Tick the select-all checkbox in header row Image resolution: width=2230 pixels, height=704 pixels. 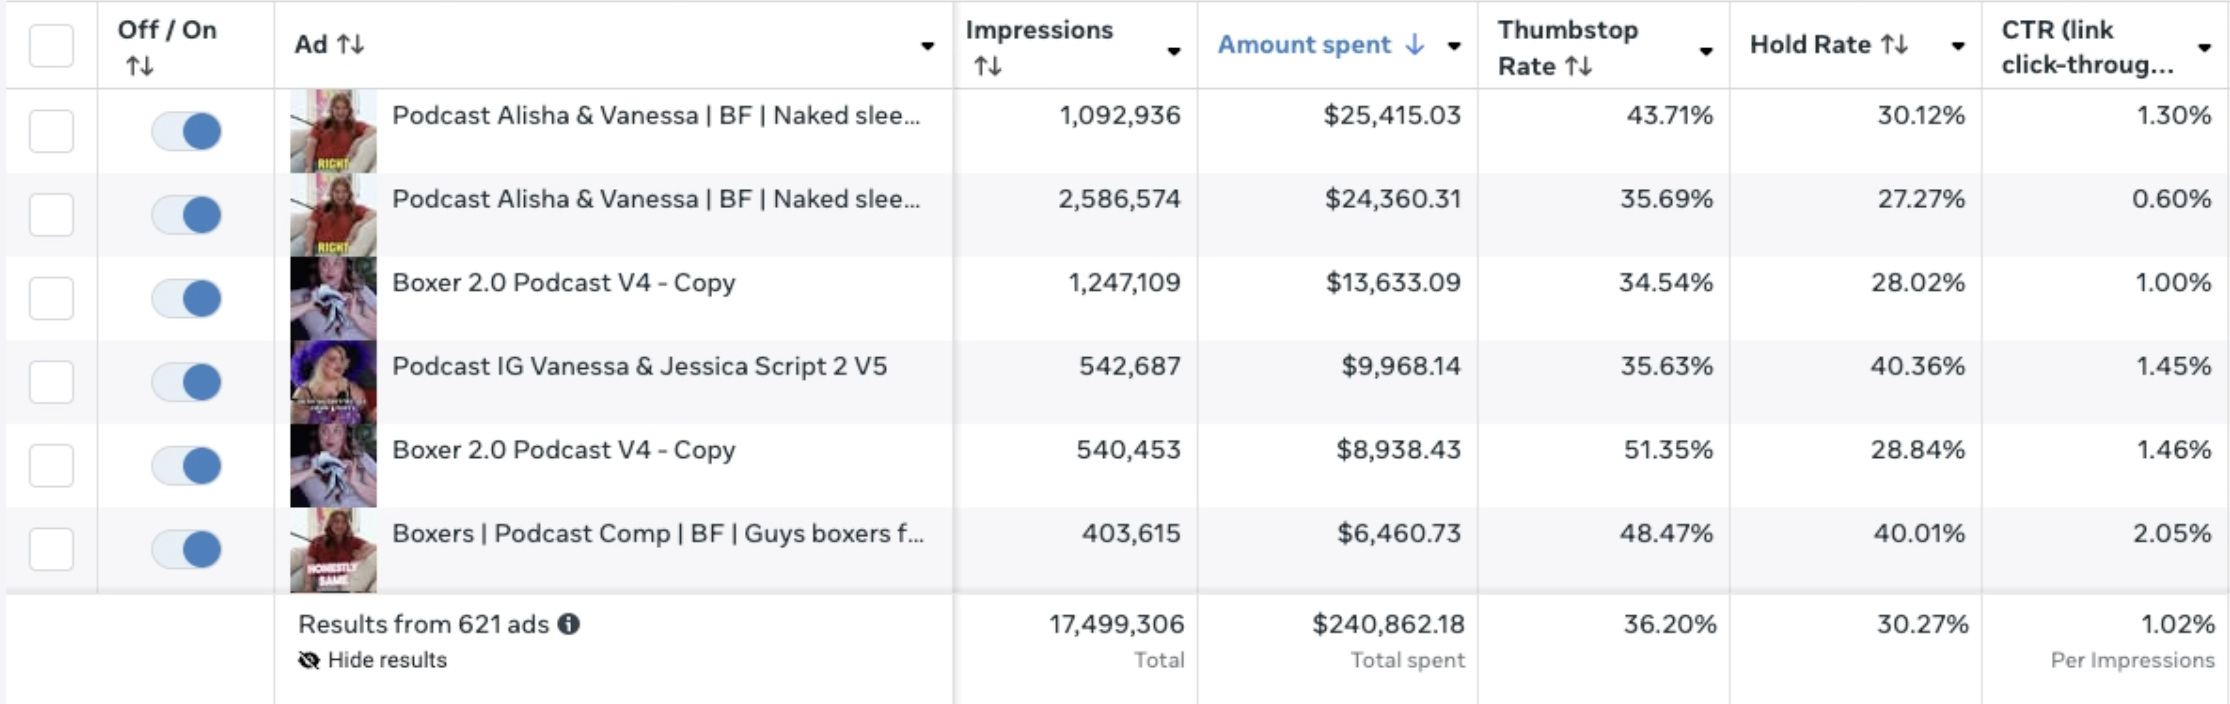click(51, 45)
